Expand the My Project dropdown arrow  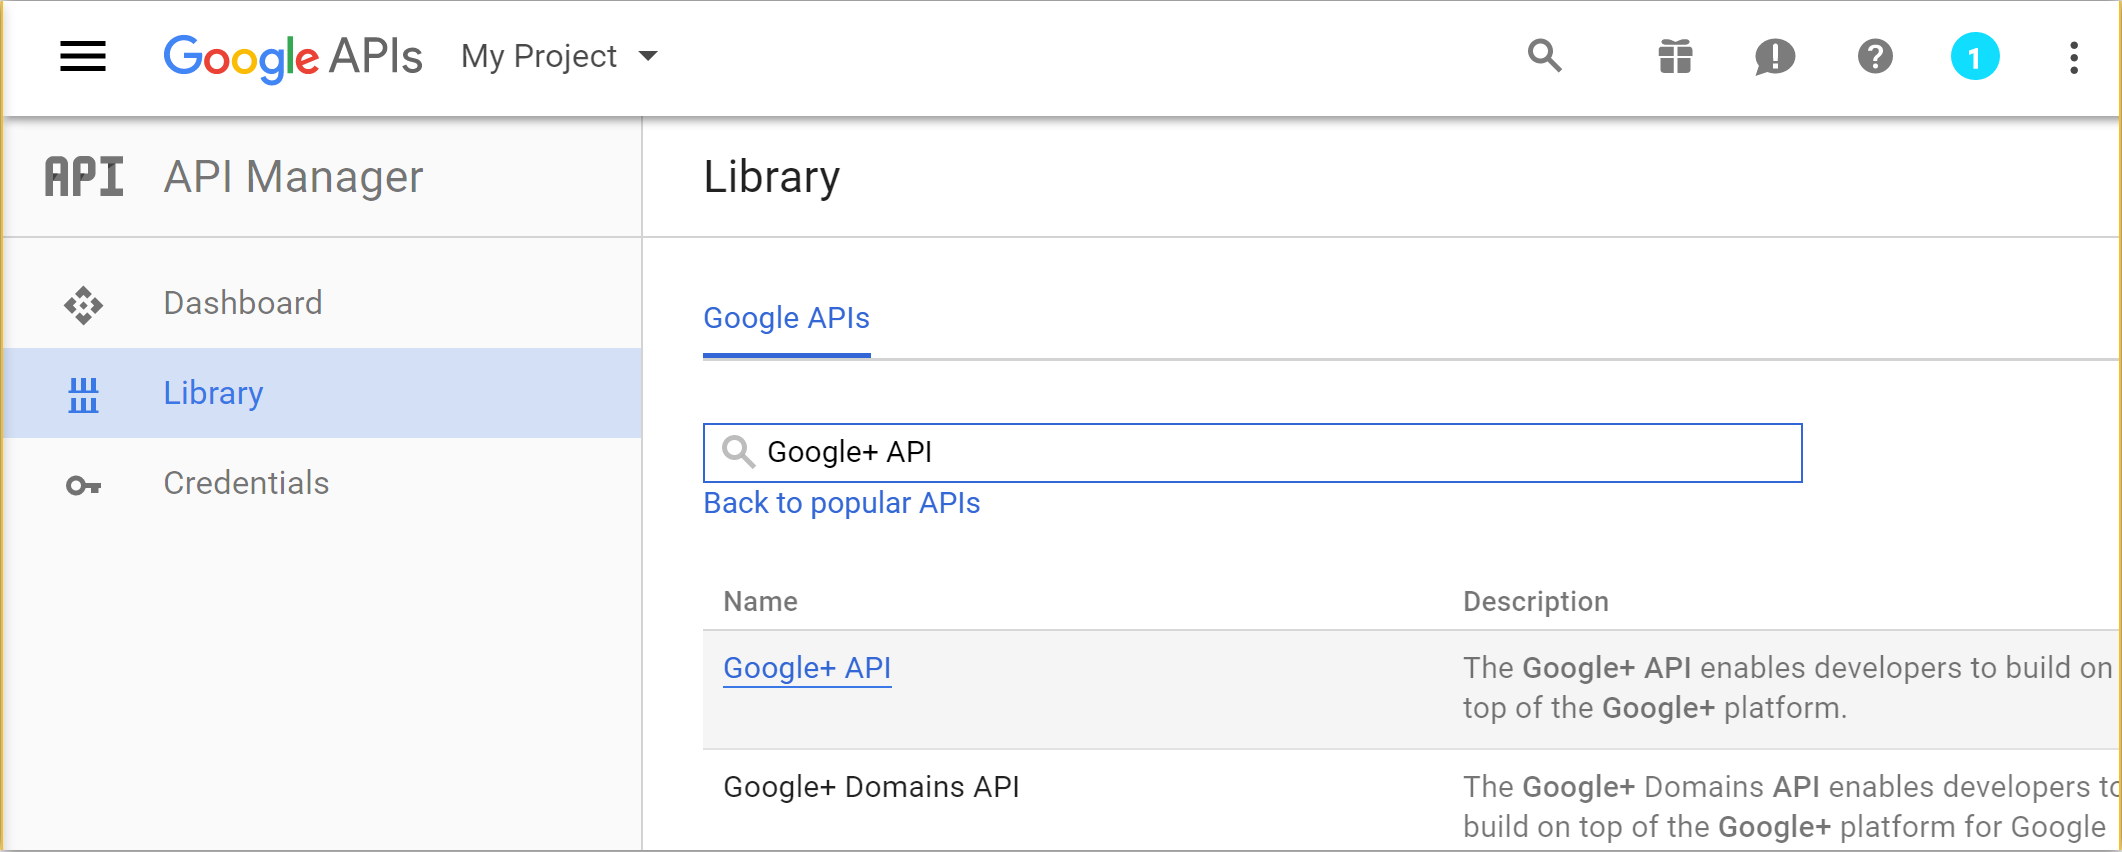pyautogui.click(x=648, y=56)
